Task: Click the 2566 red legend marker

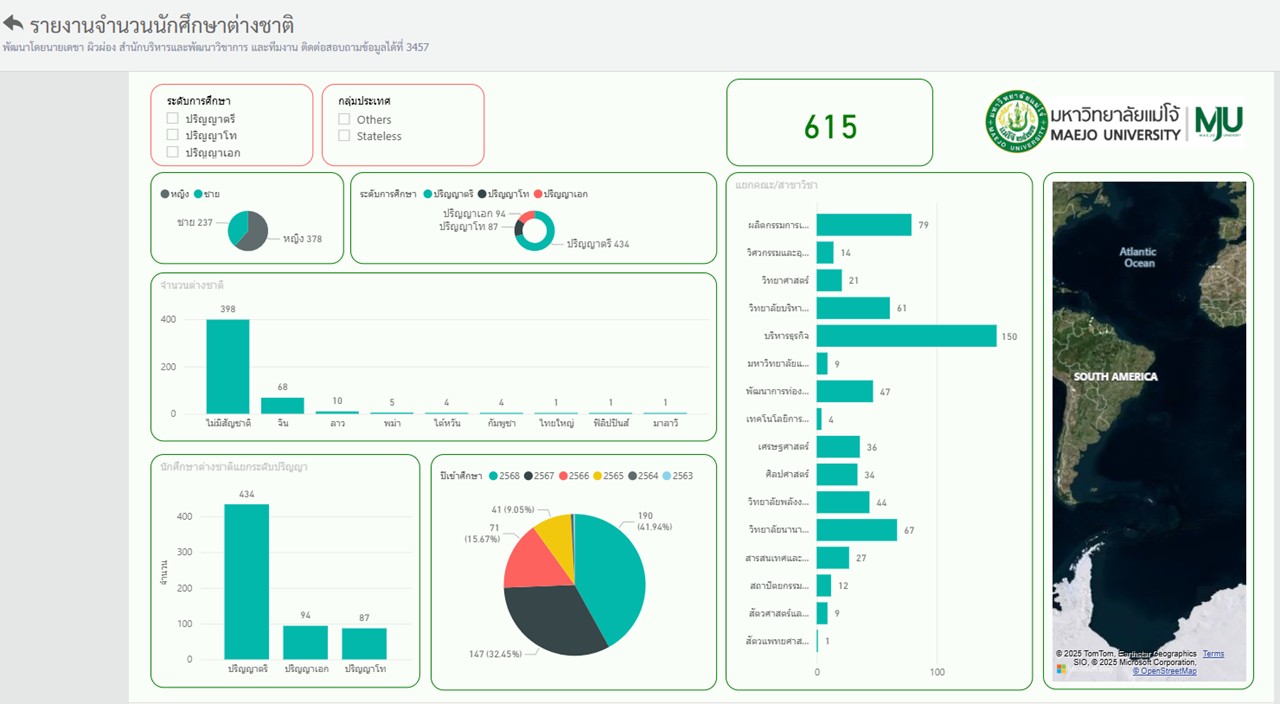Action: coord(562,476)
